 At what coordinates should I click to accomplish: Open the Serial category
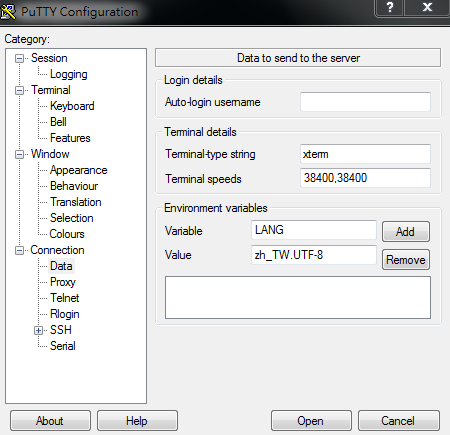[x=63, y=346]
